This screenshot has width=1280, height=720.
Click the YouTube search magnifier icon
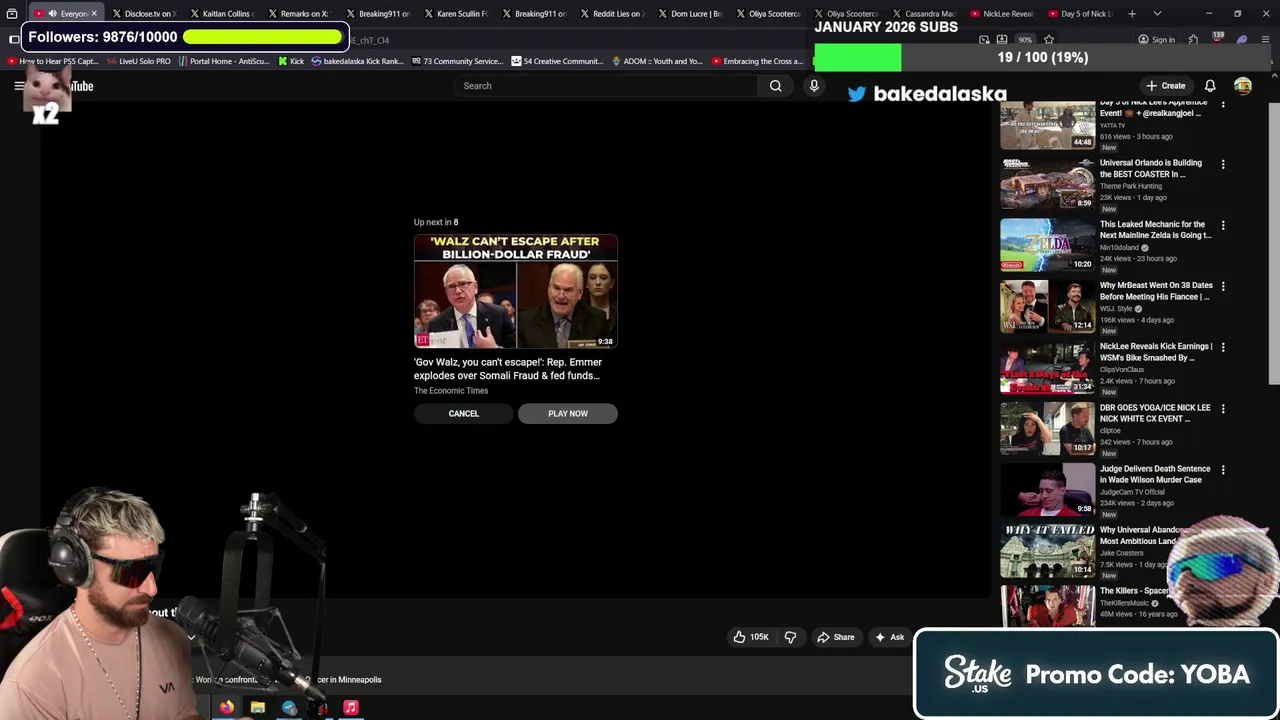tap(775, 86)
